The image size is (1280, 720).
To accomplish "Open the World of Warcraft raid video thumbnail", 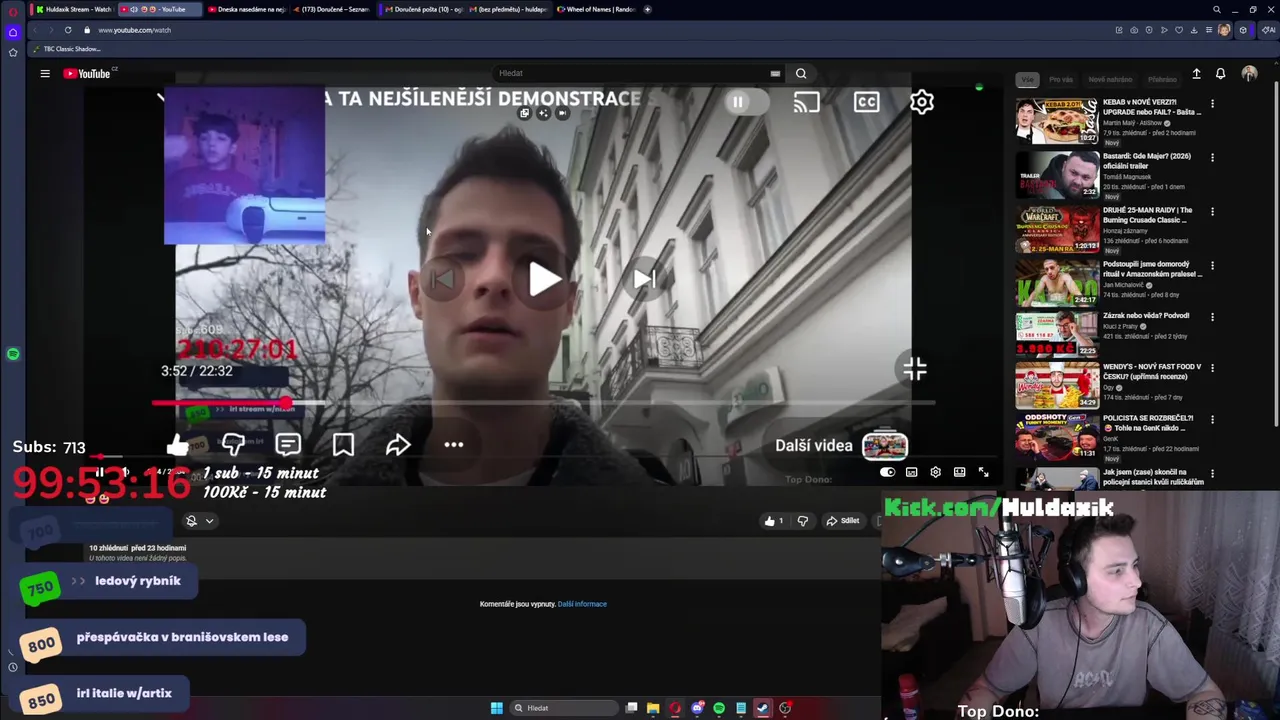I will point(1057,228).
